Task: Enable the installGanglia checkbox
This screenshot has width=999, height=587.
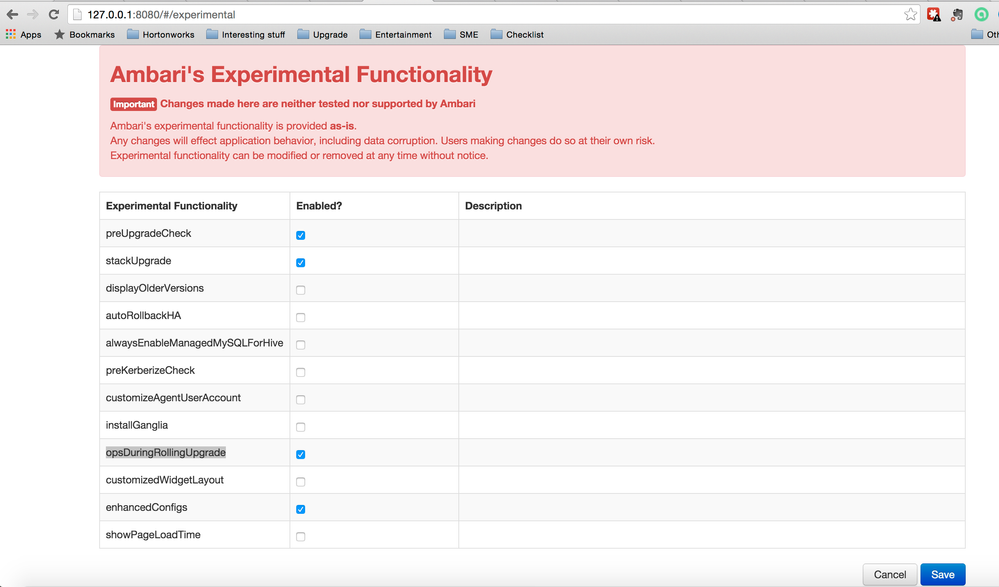Action: (x=300, y=427)
